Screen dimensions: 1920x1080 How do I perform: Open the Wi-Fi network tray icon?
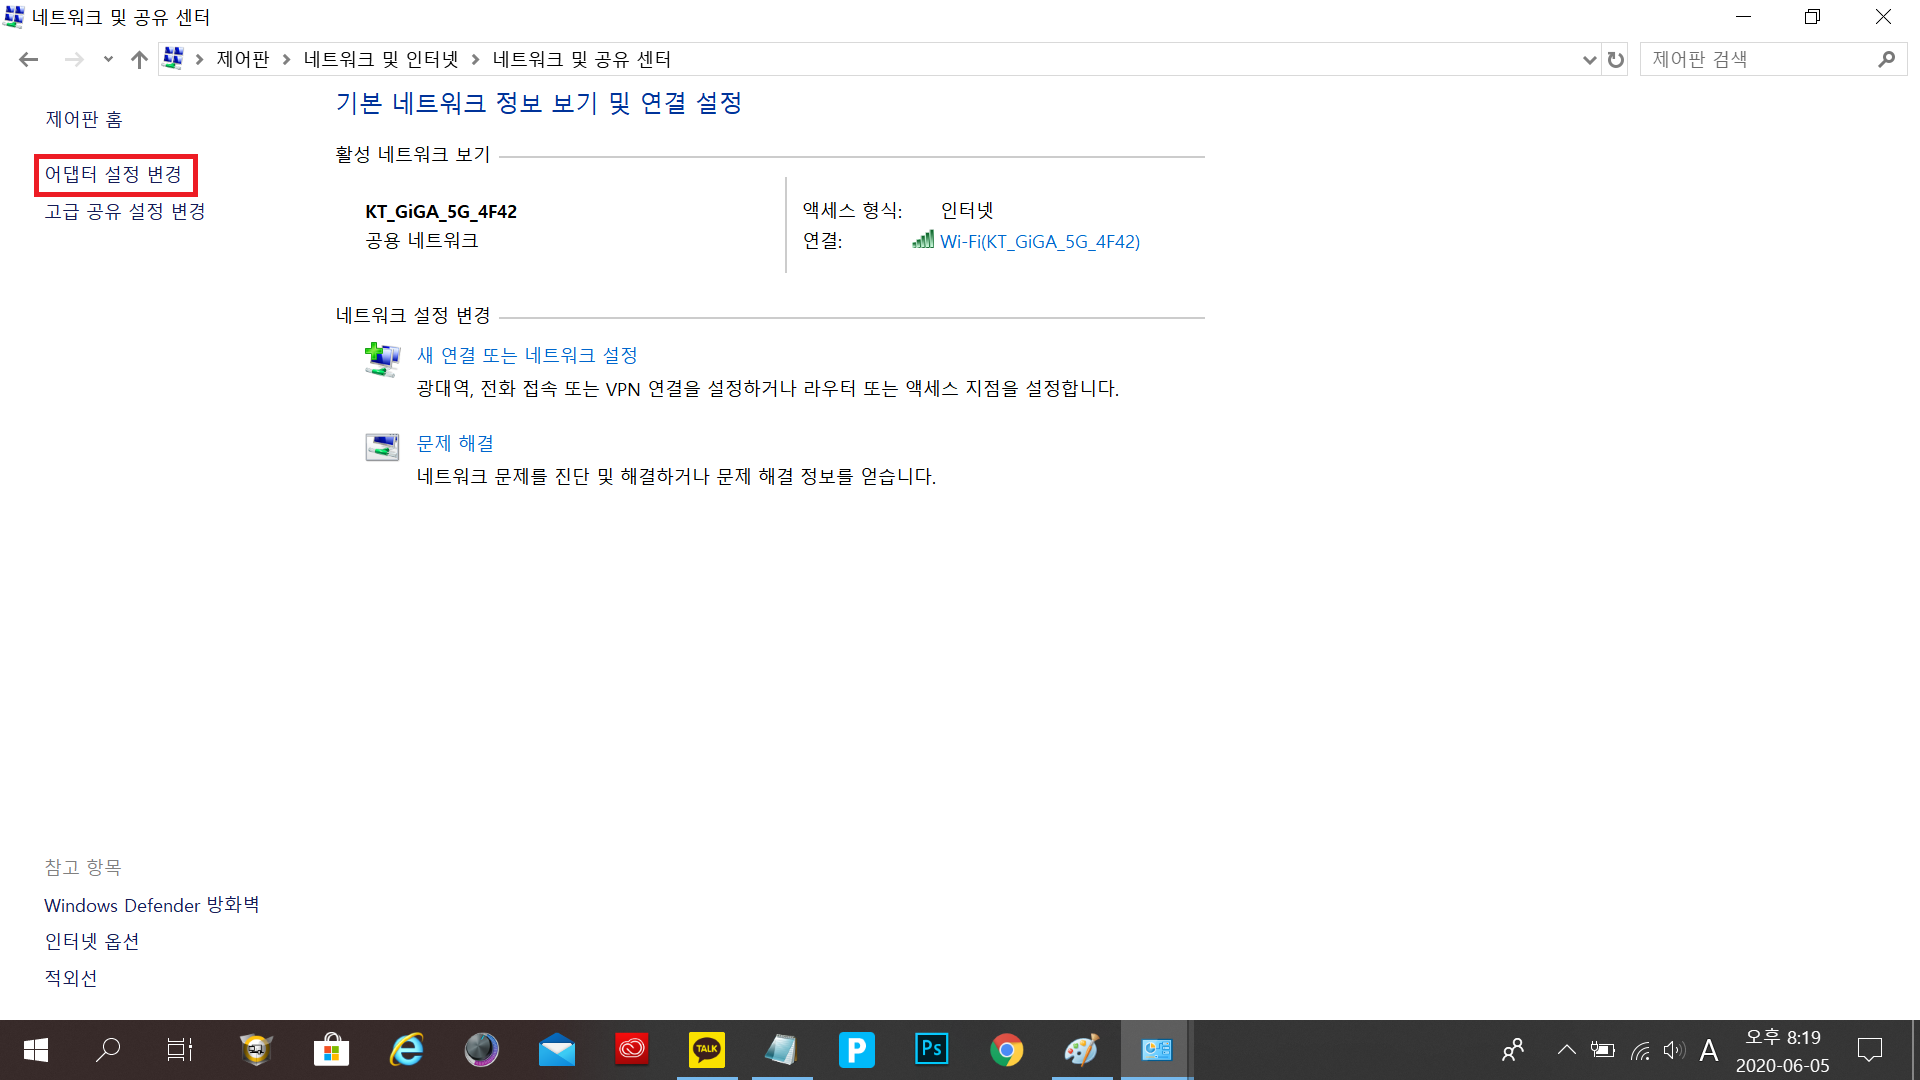click(1640, 1050)
